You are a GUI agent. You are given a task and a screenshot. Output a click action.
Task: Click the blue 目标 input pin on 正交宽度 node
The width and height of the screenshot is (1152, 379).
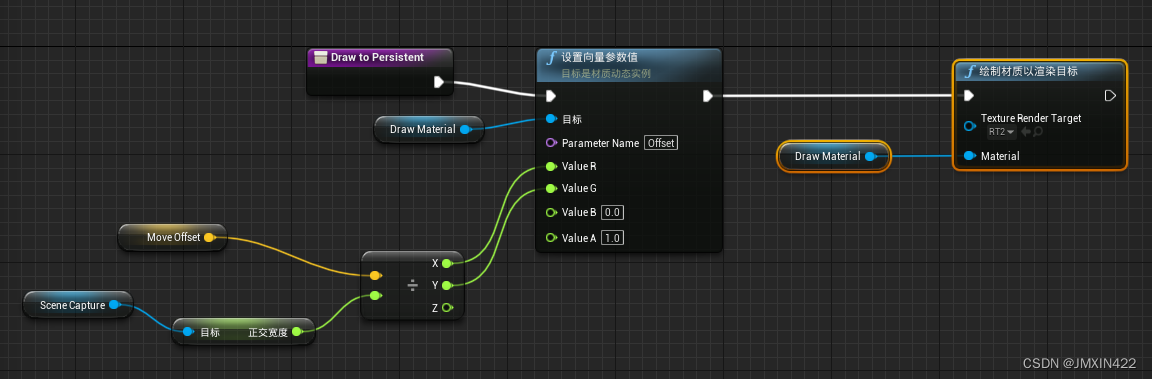point(189,332)
